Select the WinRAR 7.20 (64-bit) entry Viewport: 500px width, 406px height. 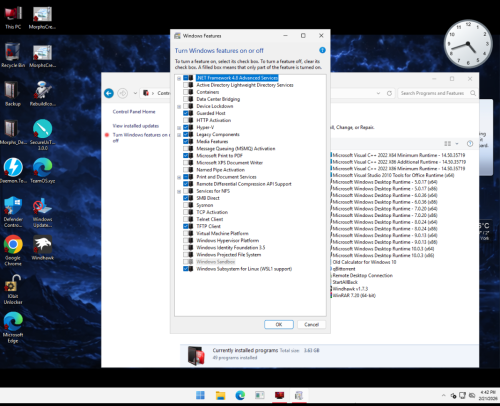tap(354, 295)
